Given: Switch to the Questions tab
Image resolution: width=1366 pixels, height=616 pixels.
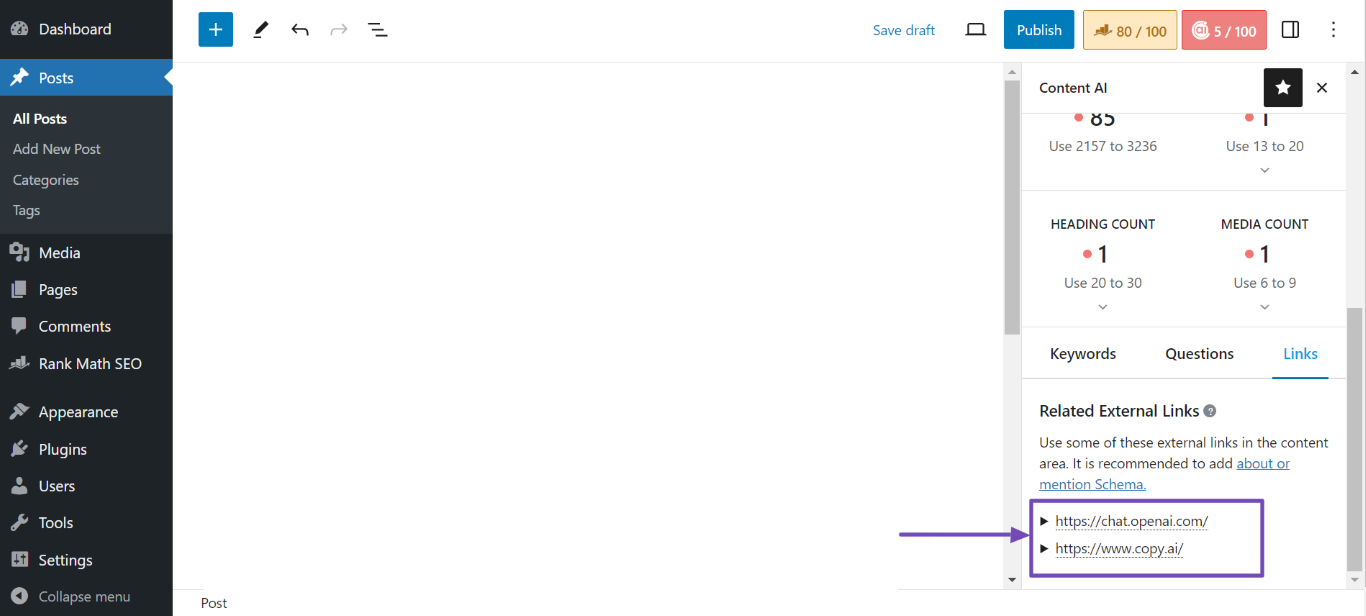Looking at the screenshot, I should (x=1199, y=354).
